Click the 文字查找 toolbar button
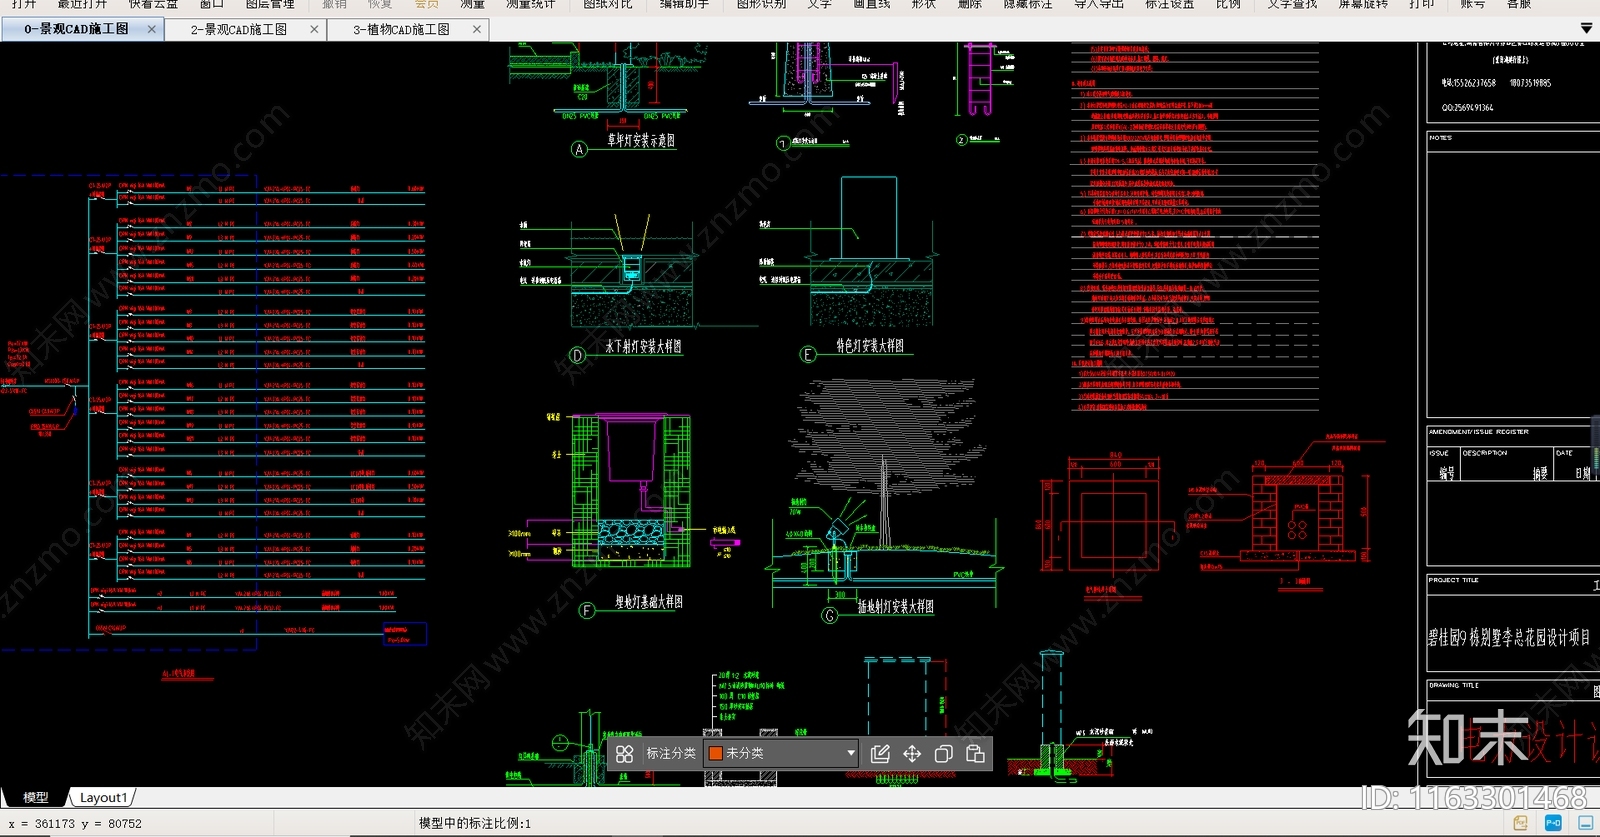The width and height of the screenshot is (1600, 837). pyautogui.click(x=1292, y=4)
